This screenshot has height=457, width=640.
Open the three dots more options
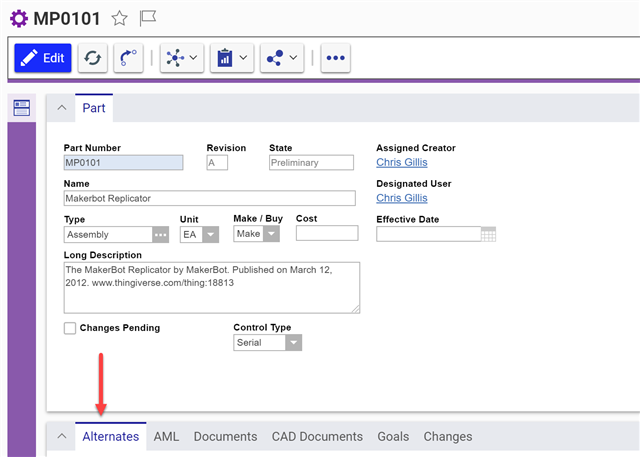tap(336, 58)
